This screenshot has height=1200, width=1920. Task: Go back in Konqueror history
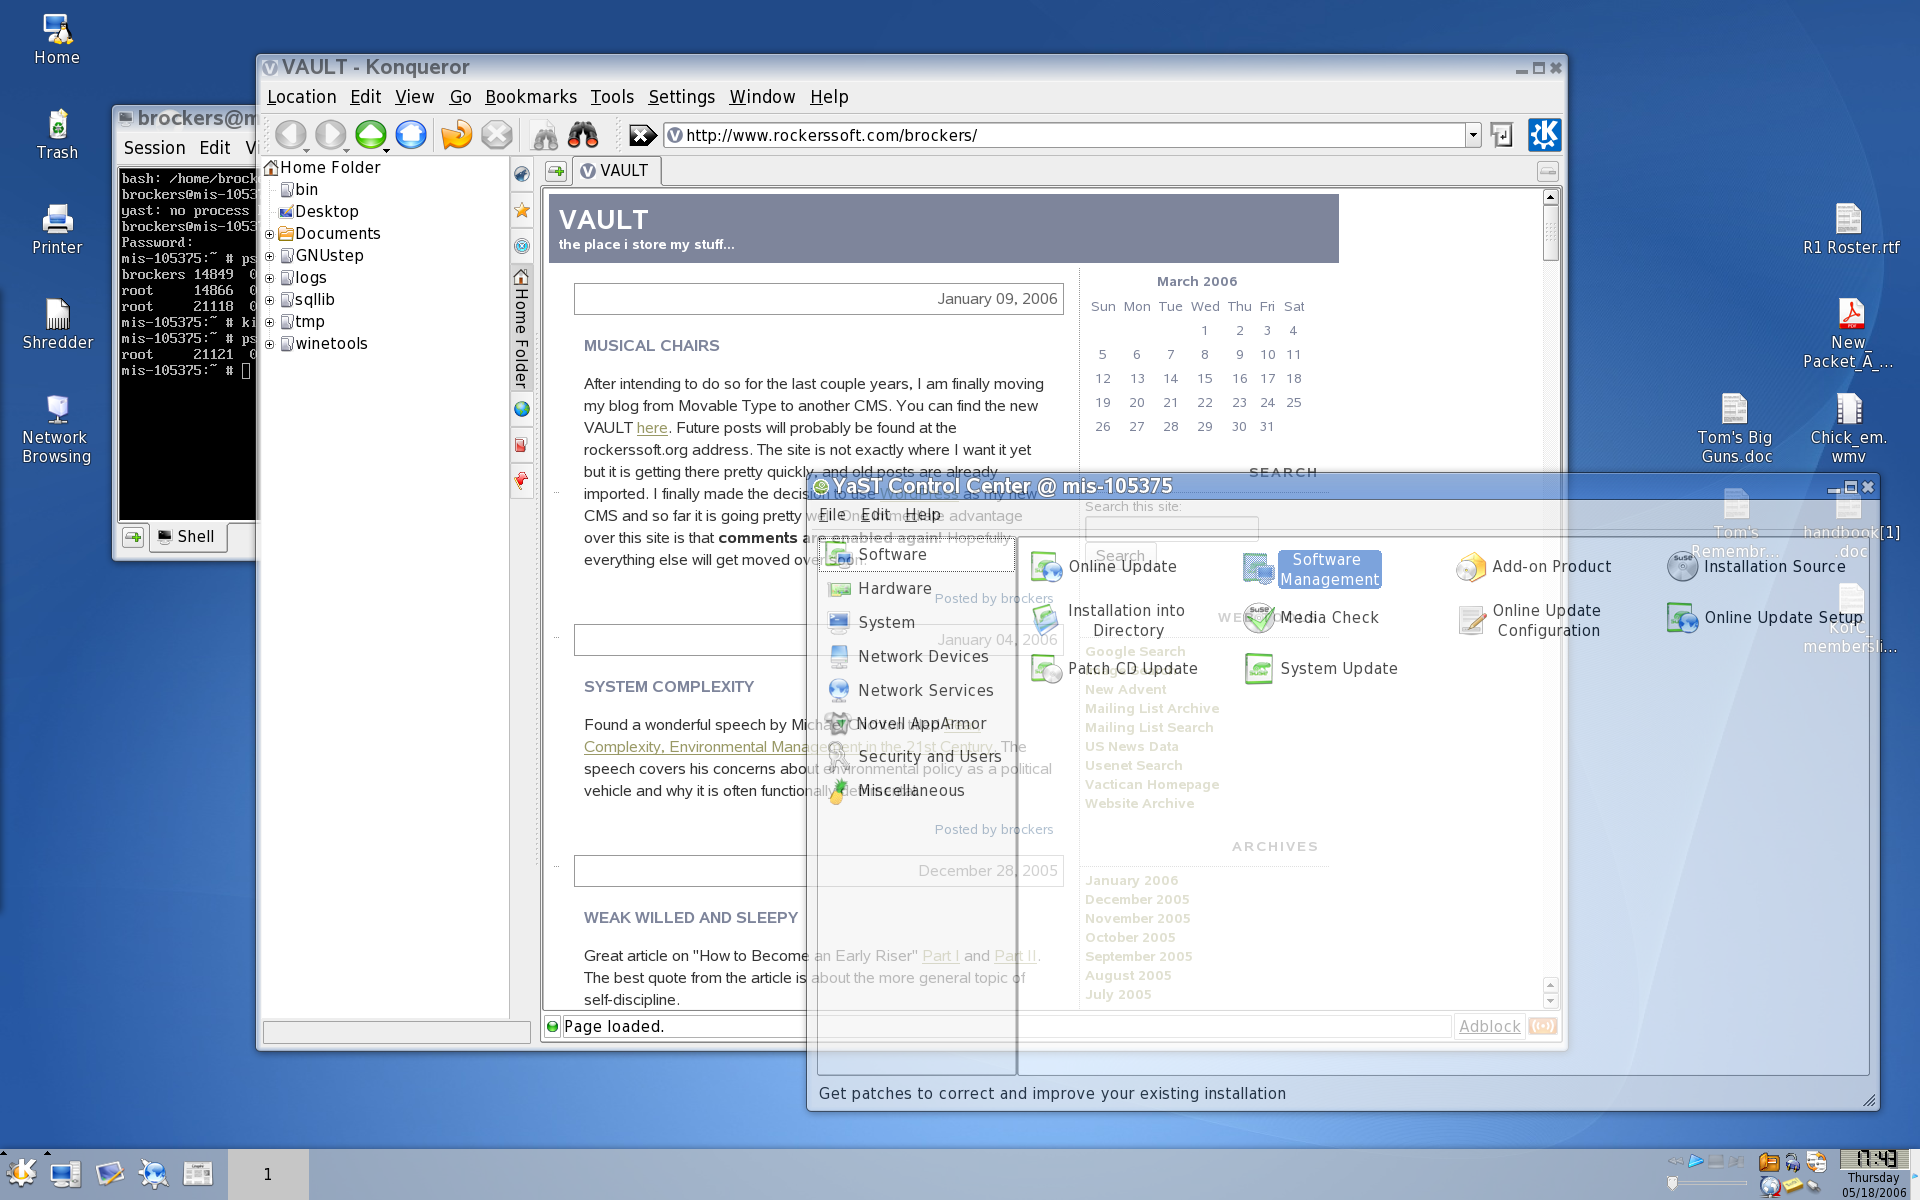290,134
